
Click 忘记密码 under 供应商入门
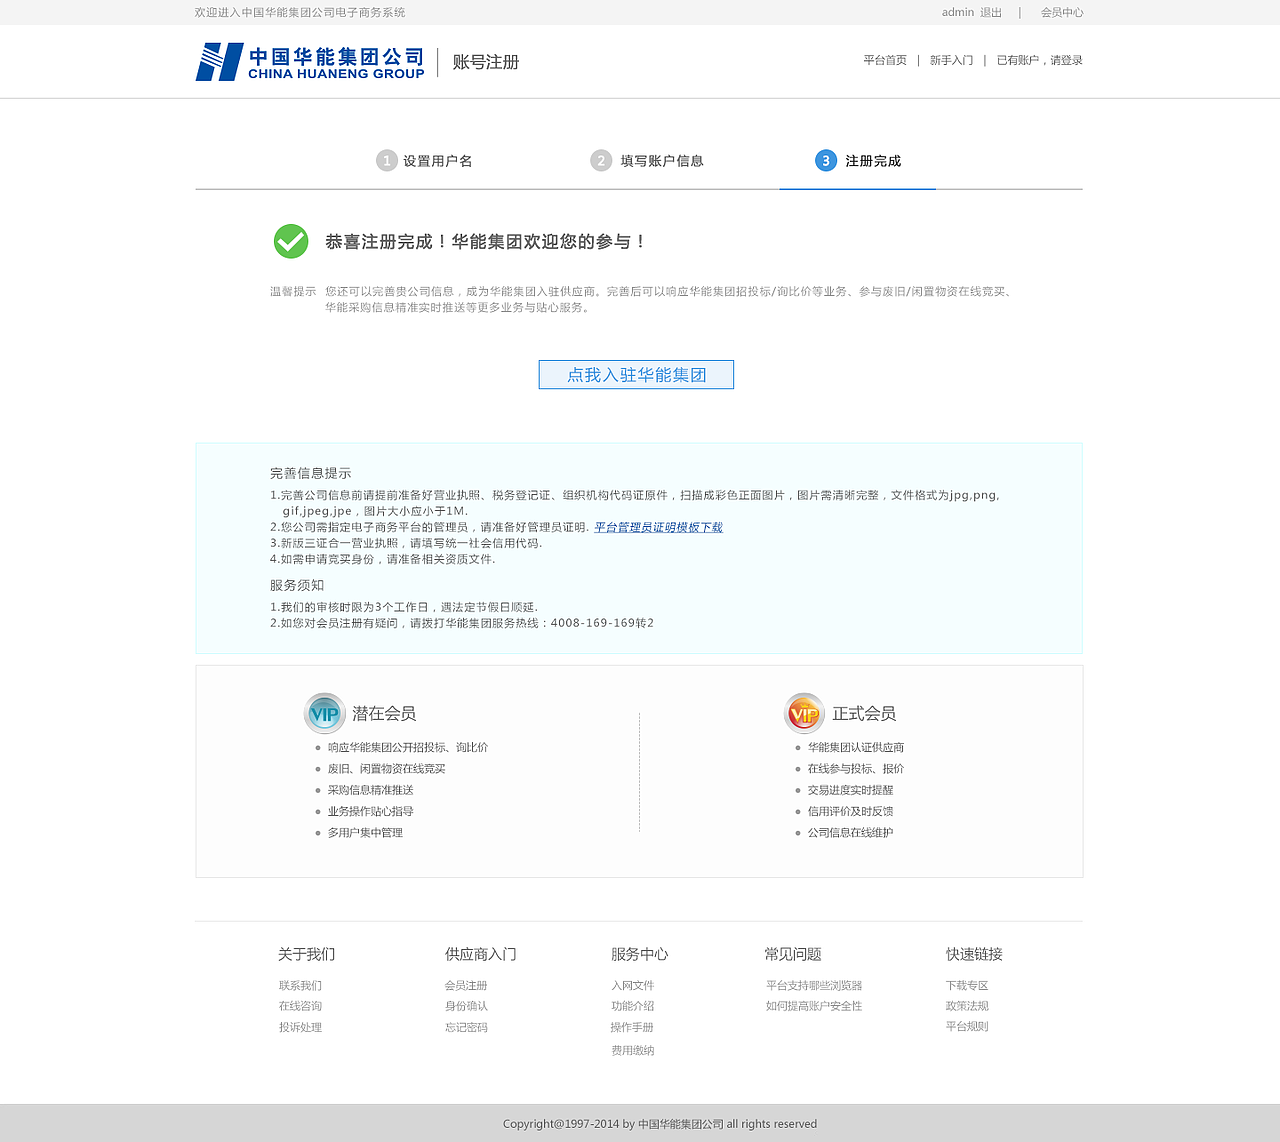pyautogui.click(x=465, y=1027)
